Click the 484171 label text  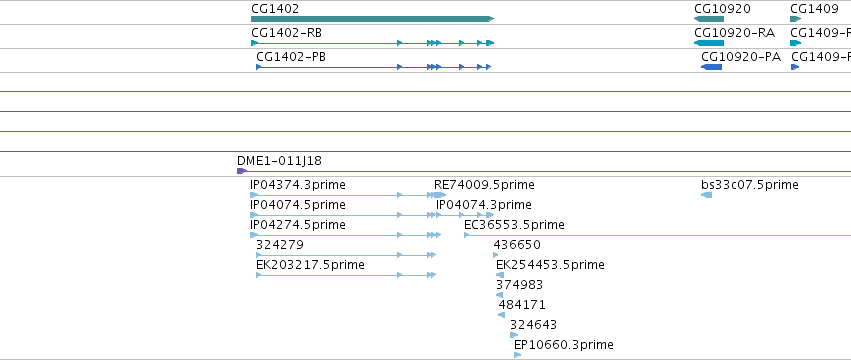tap(522, 305)
